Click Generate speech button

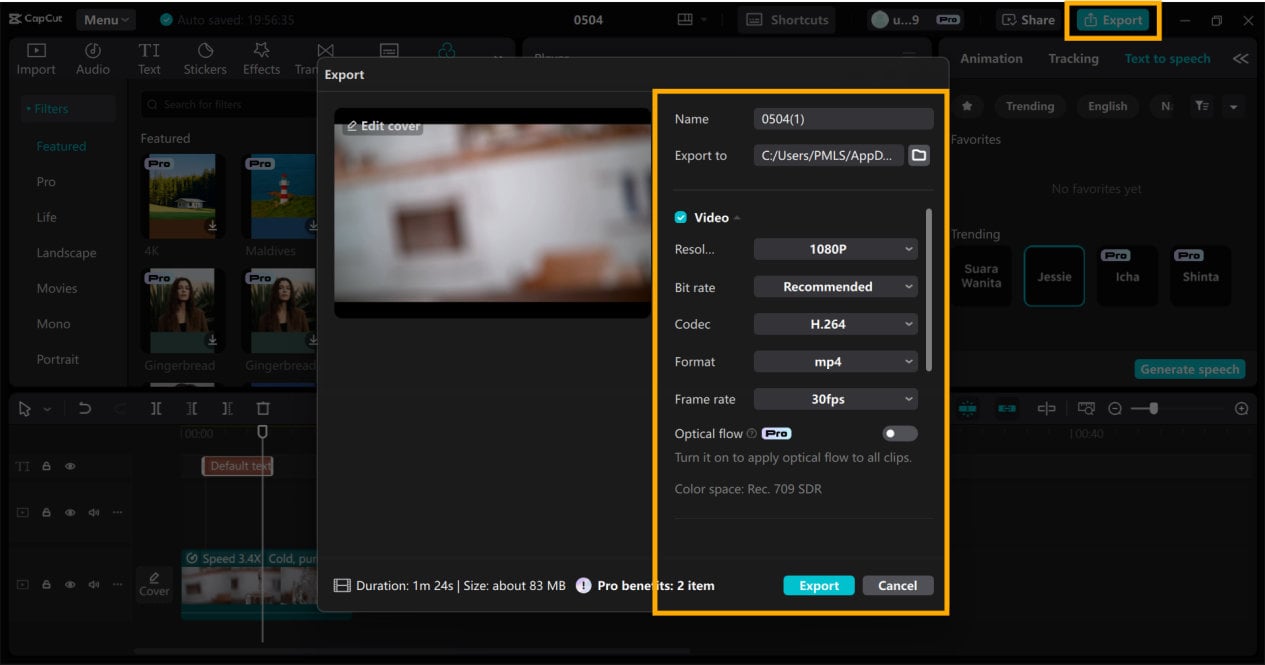pos(1190,369)
